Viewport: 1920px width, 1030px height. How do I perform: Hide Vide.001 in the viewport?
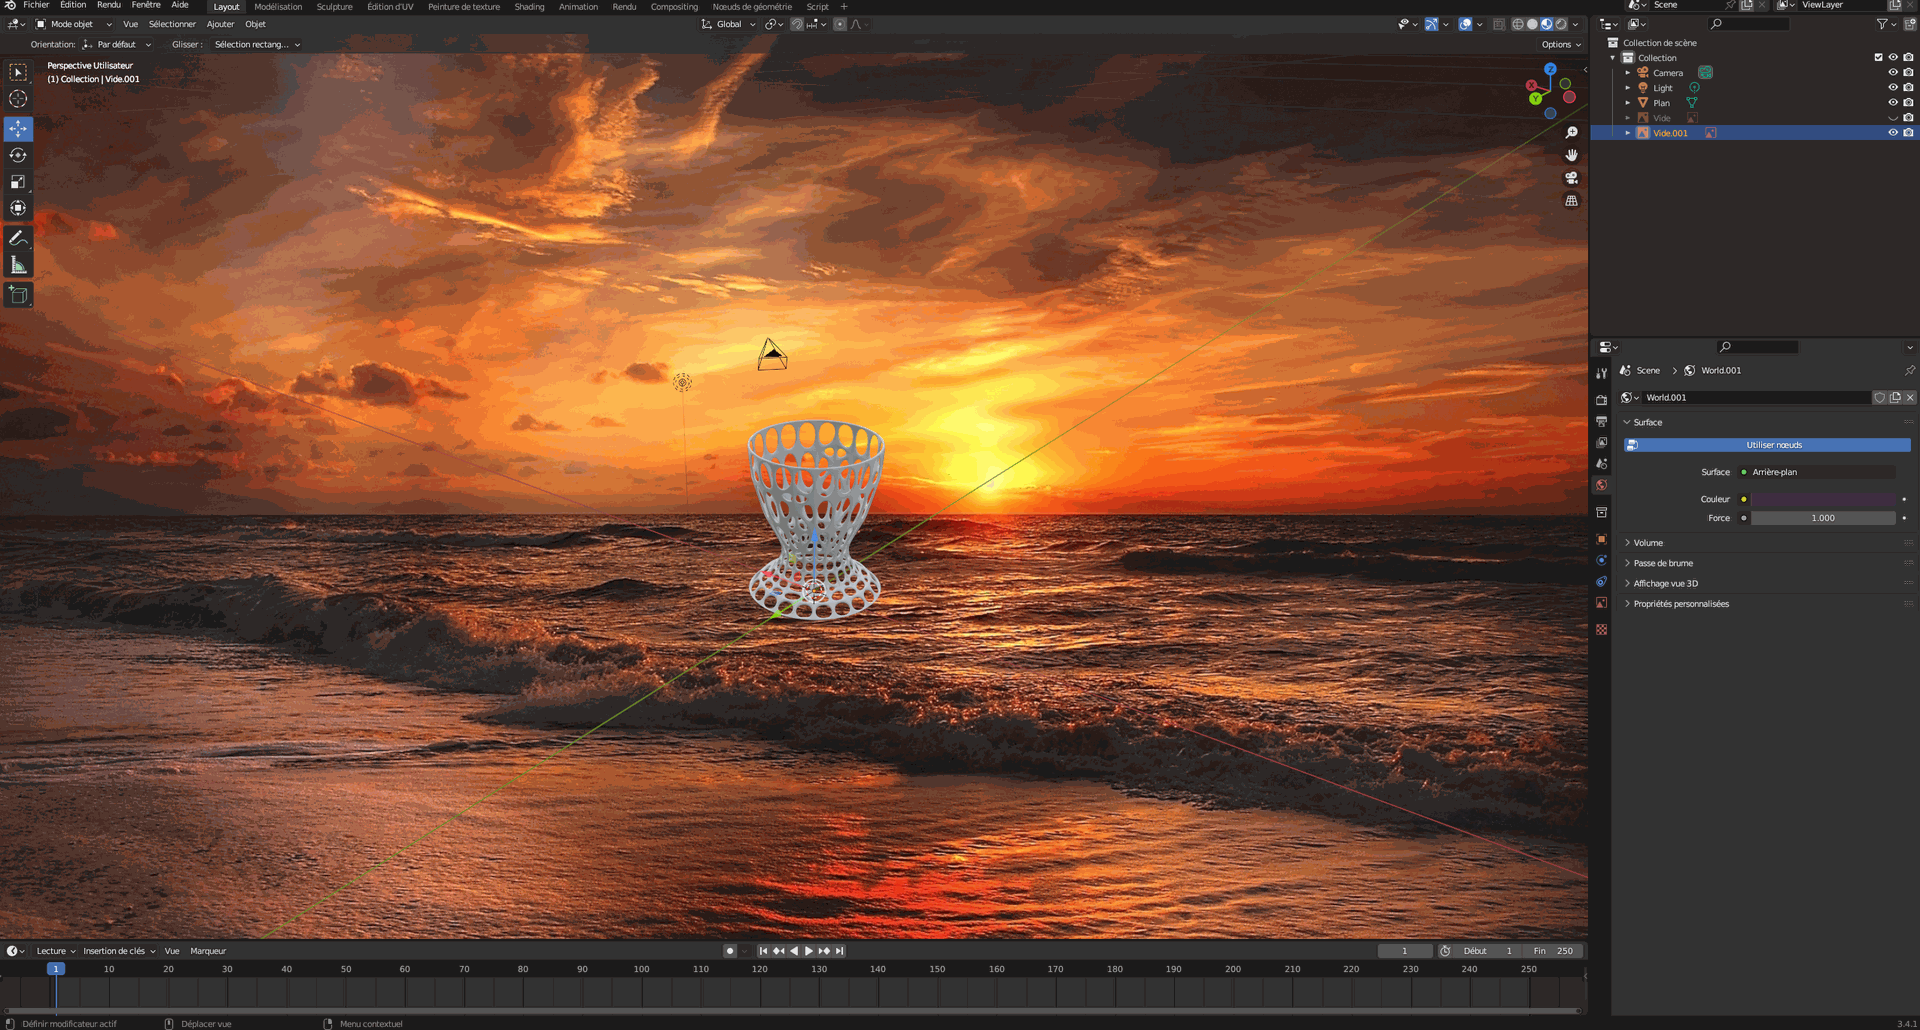[1892, 133]
